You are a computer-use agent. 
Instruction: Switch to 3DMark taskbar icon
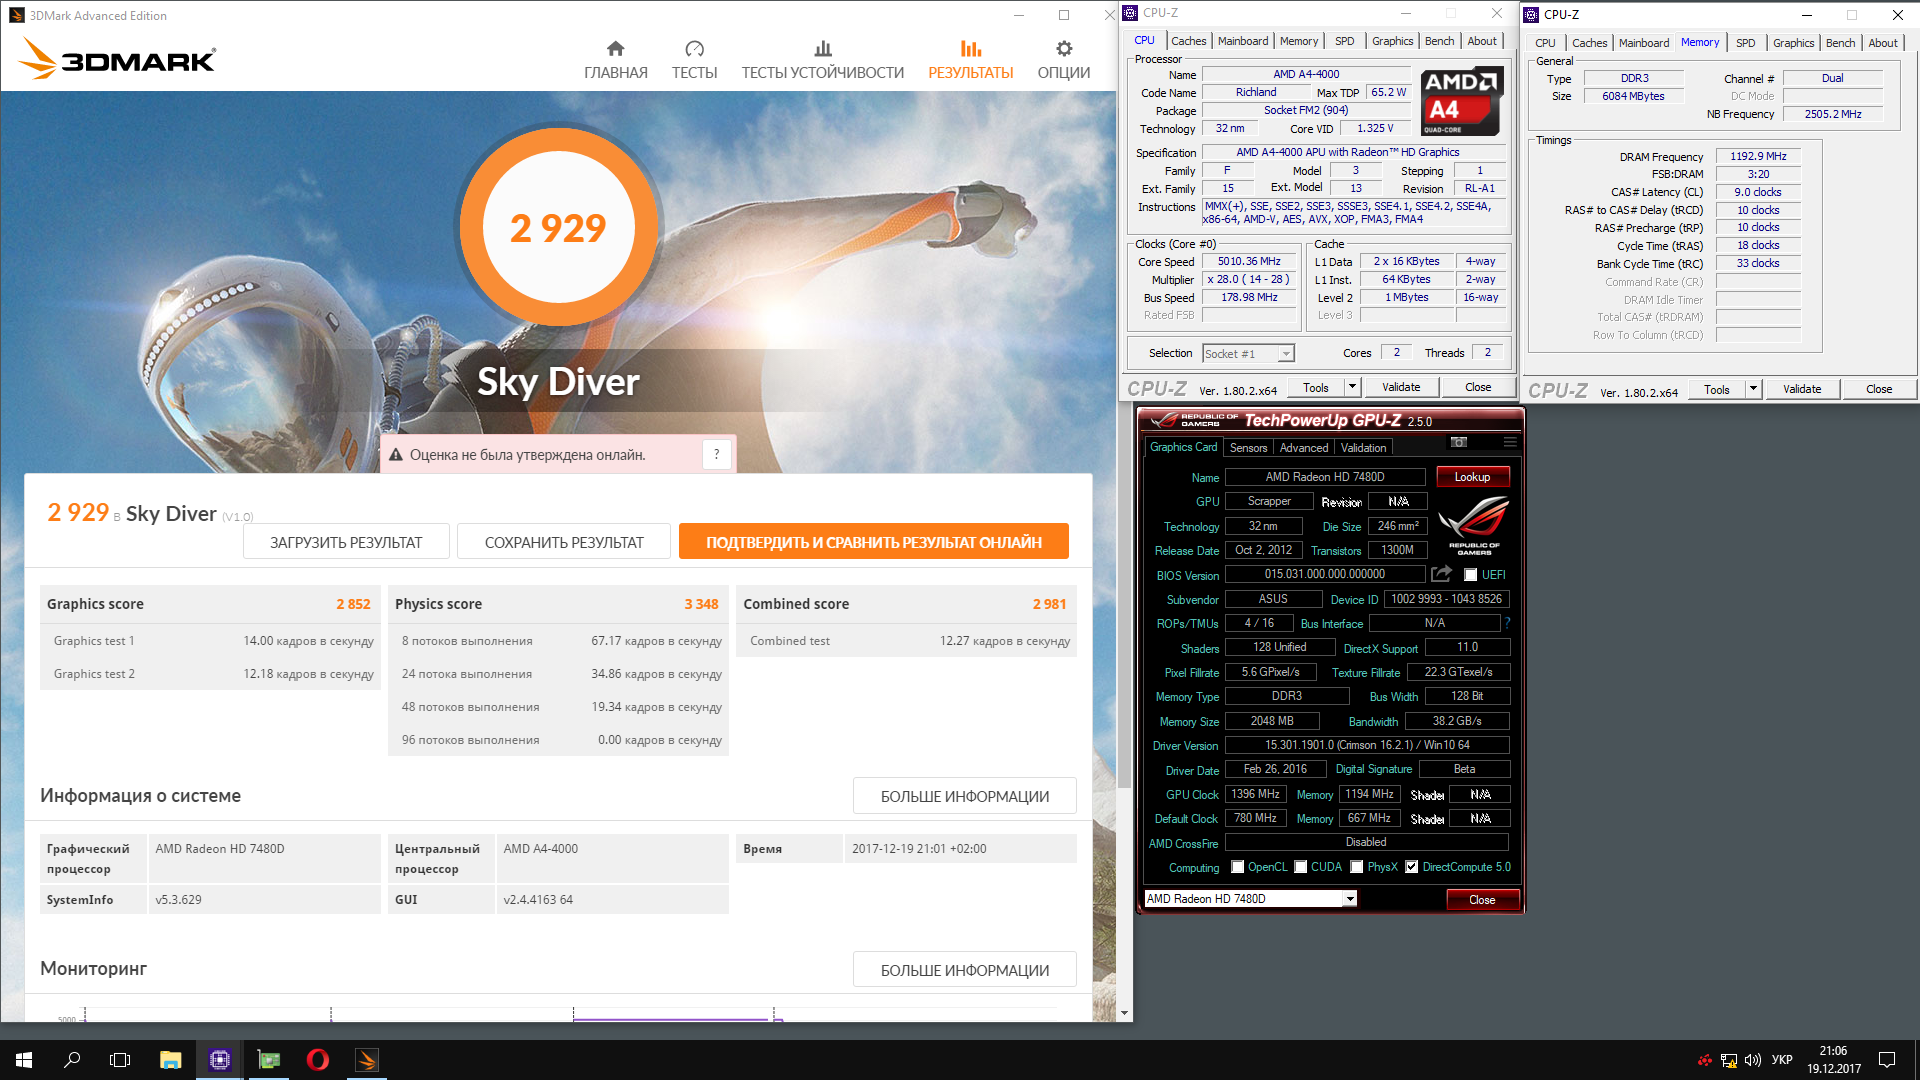coord(367,1060)
